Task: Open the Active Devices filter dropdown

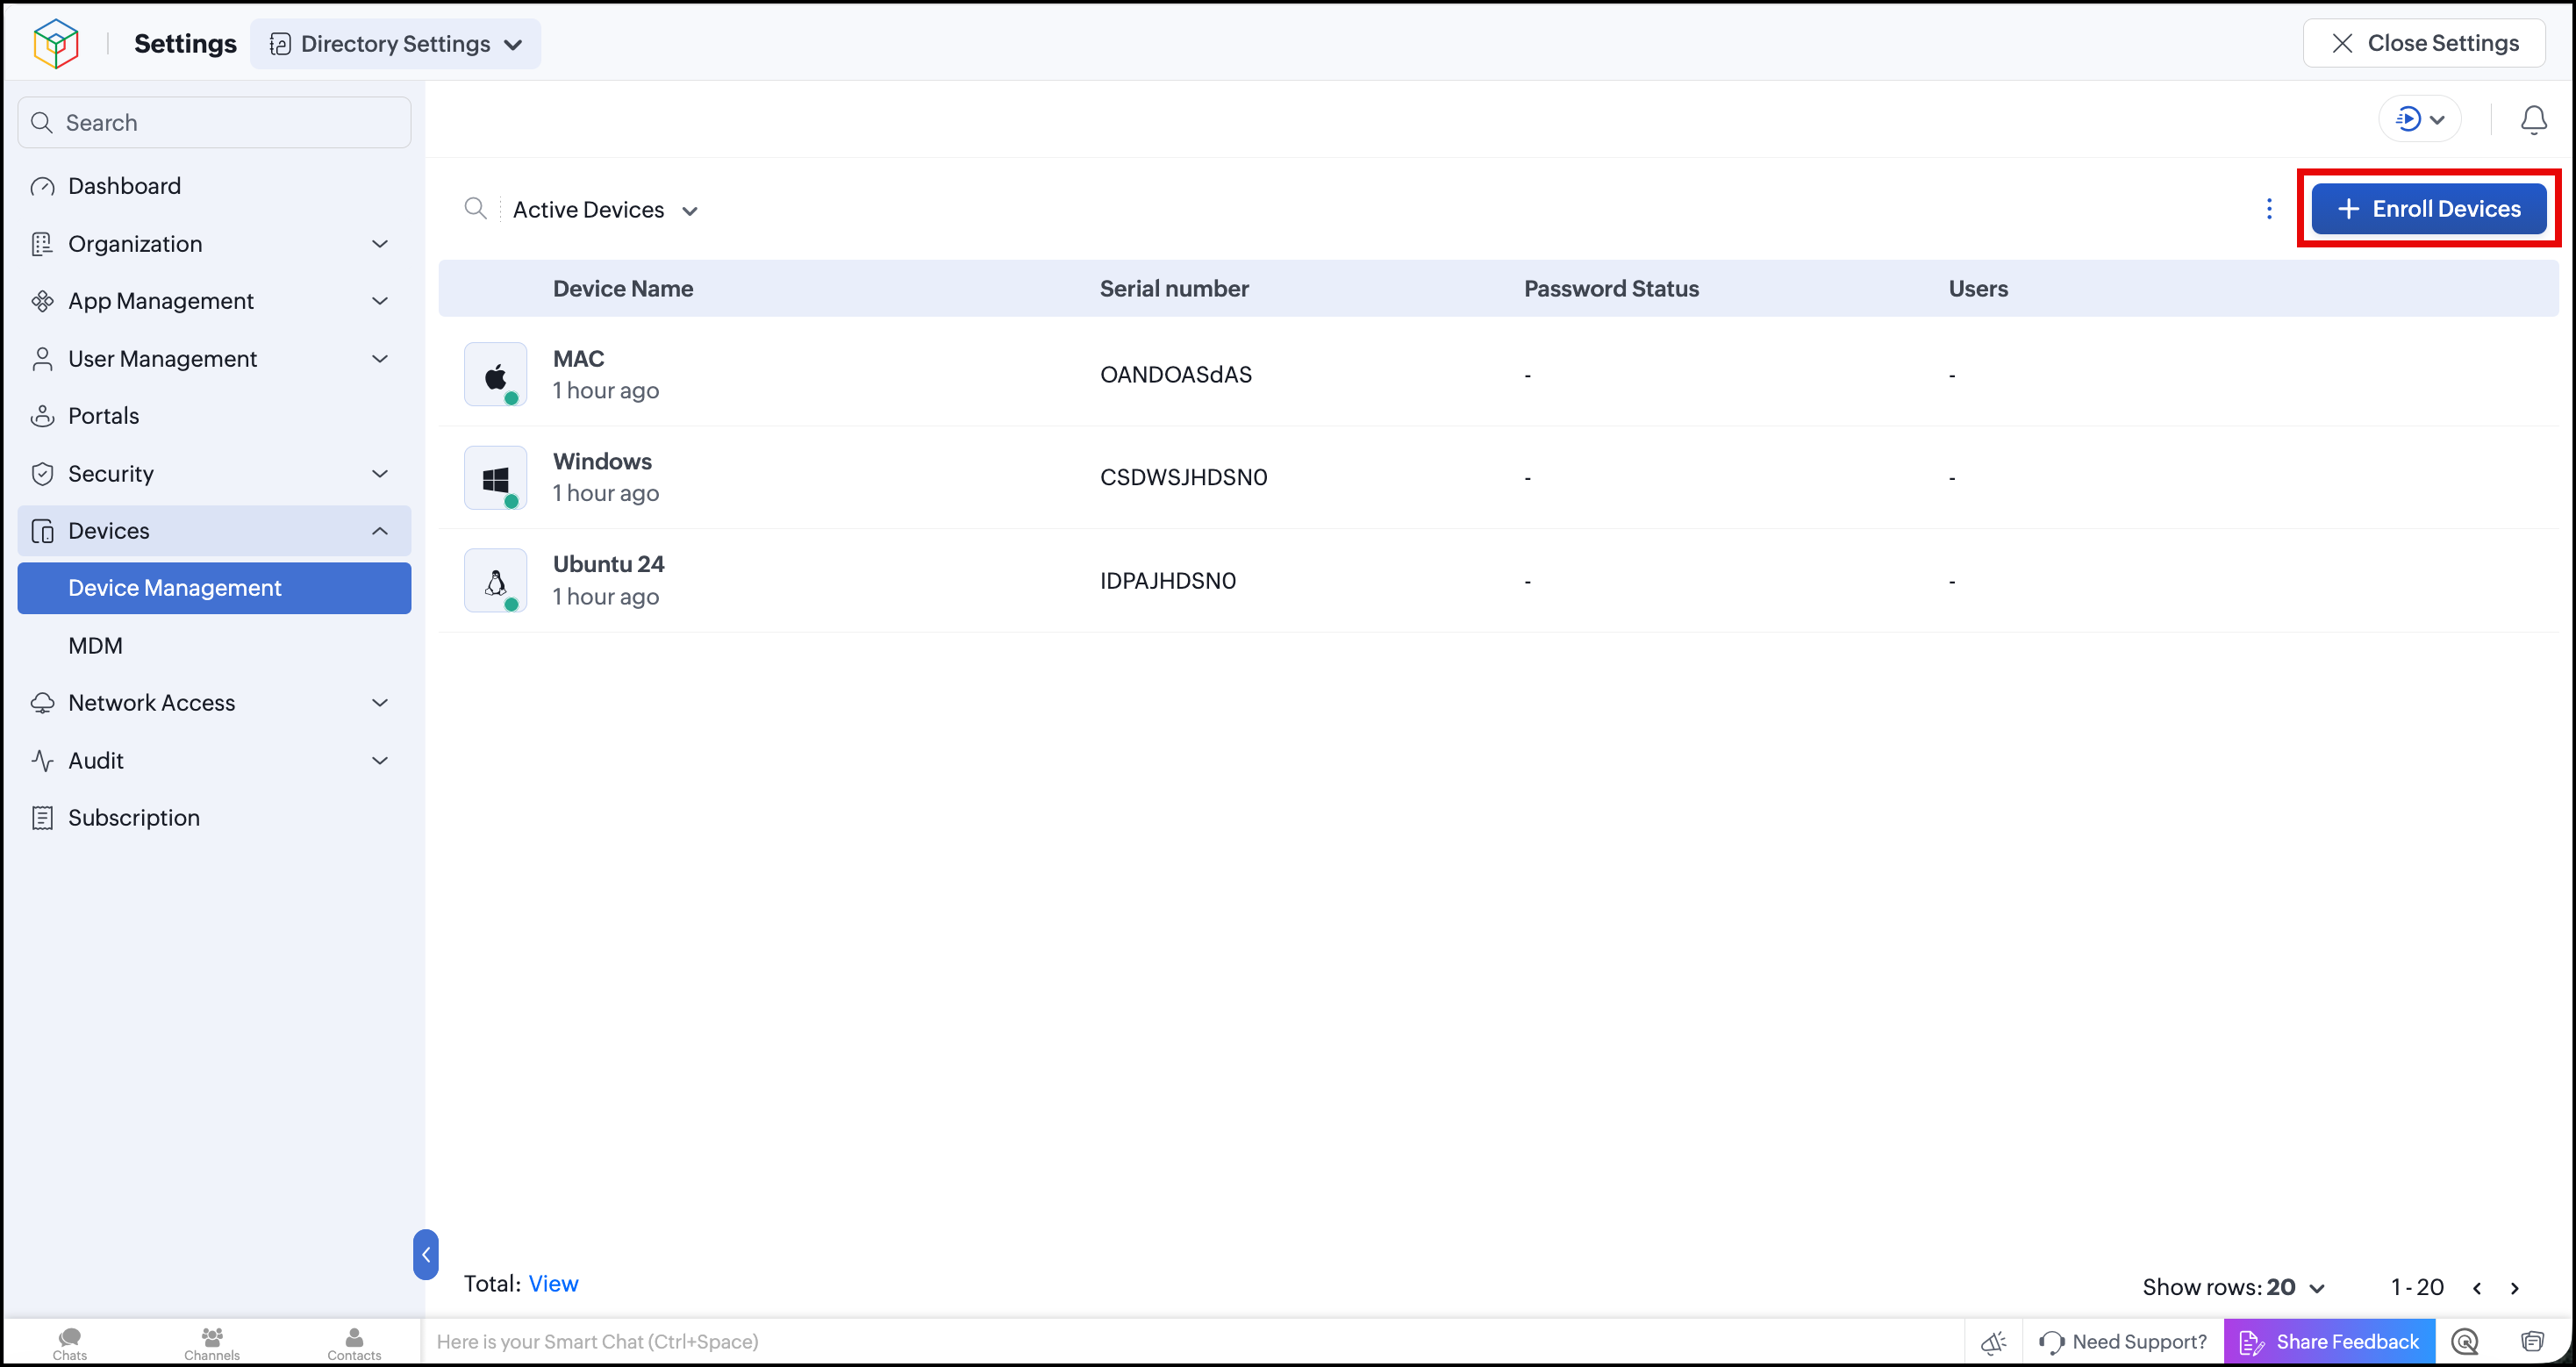Action: [x=605, y=210]
